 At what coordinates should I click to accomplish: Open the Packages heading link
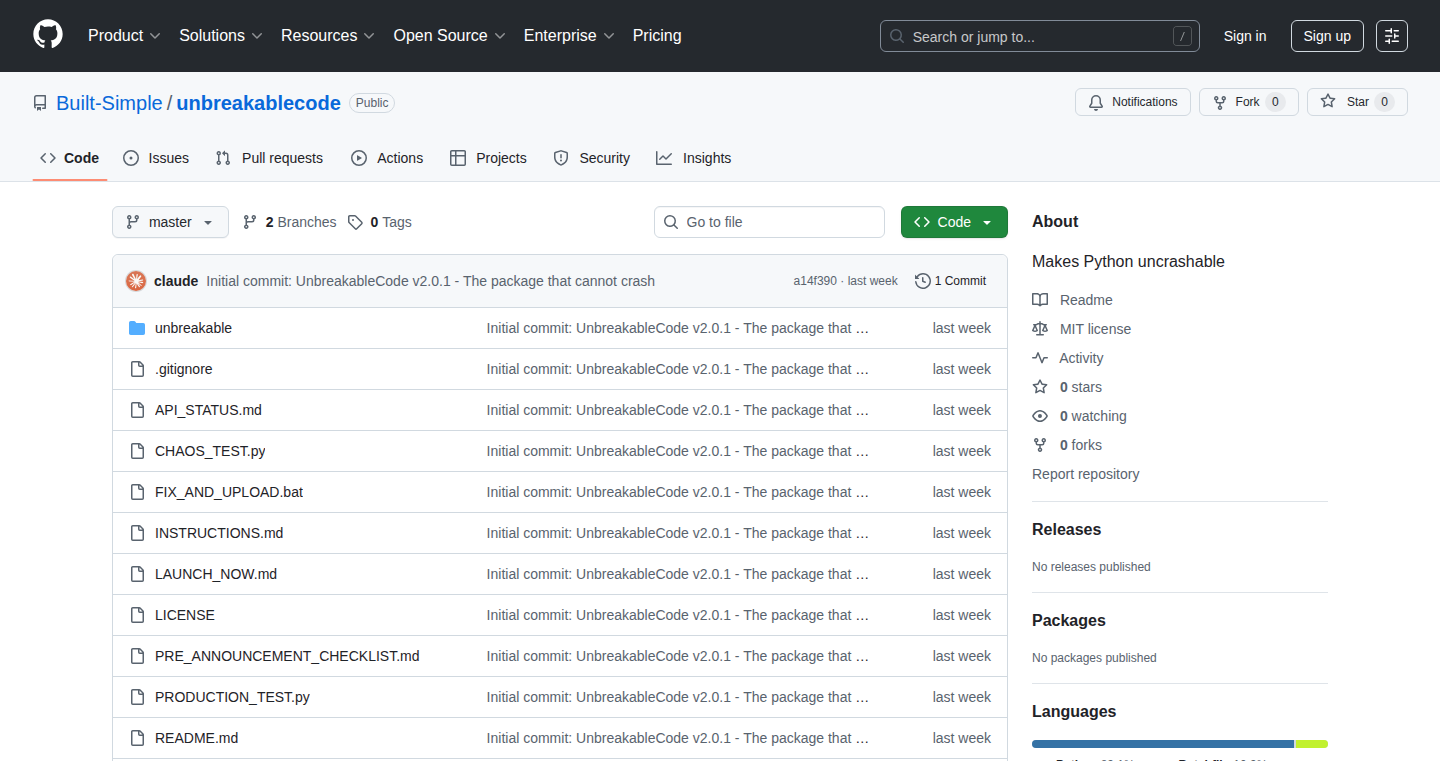click(1069, 620)
